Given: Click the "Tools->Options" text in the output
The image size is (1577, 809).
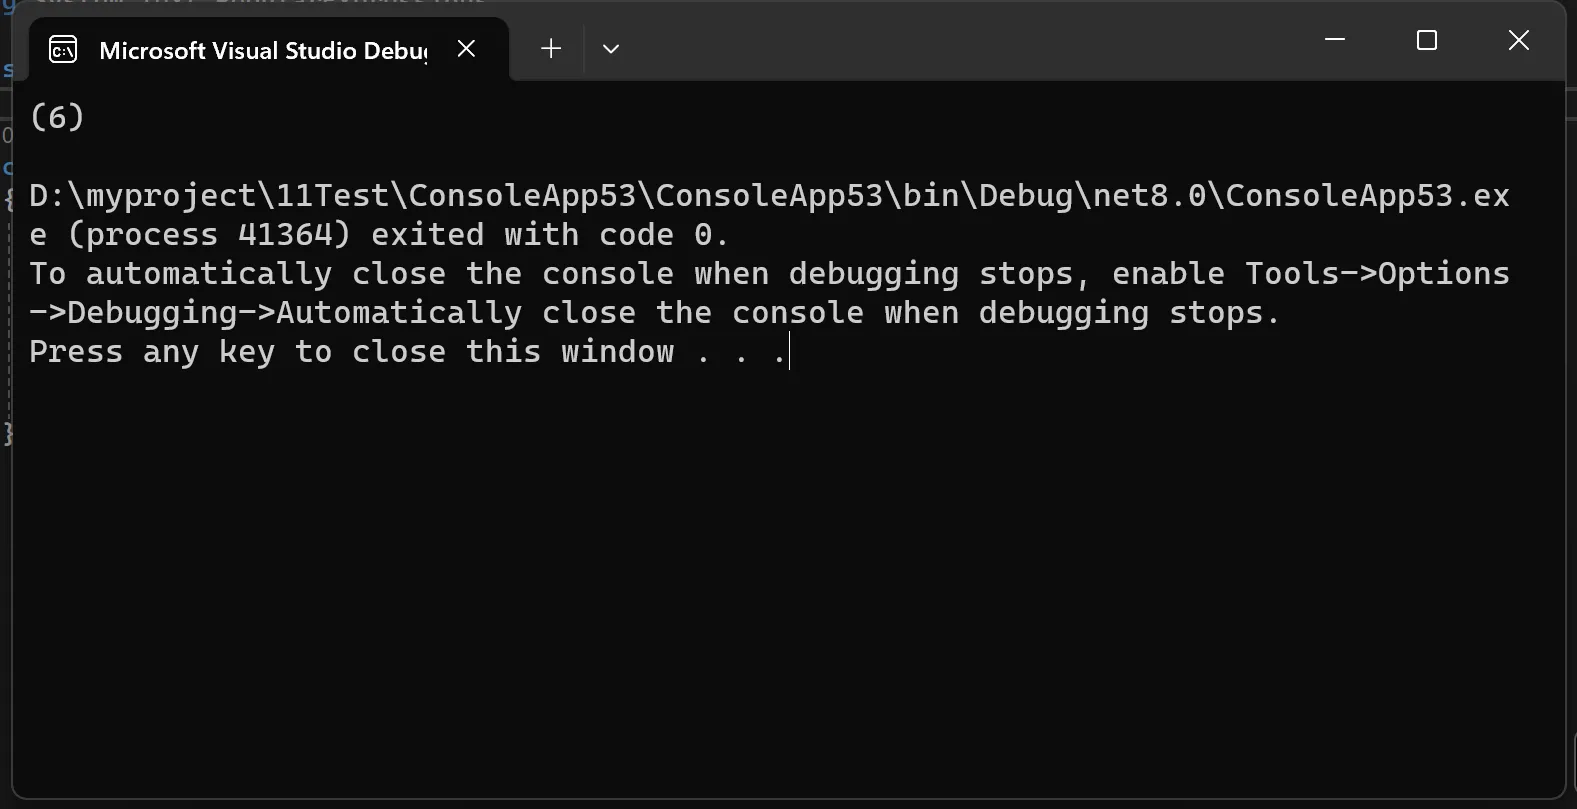Looking at the screenshot, I should [1377, 273].
